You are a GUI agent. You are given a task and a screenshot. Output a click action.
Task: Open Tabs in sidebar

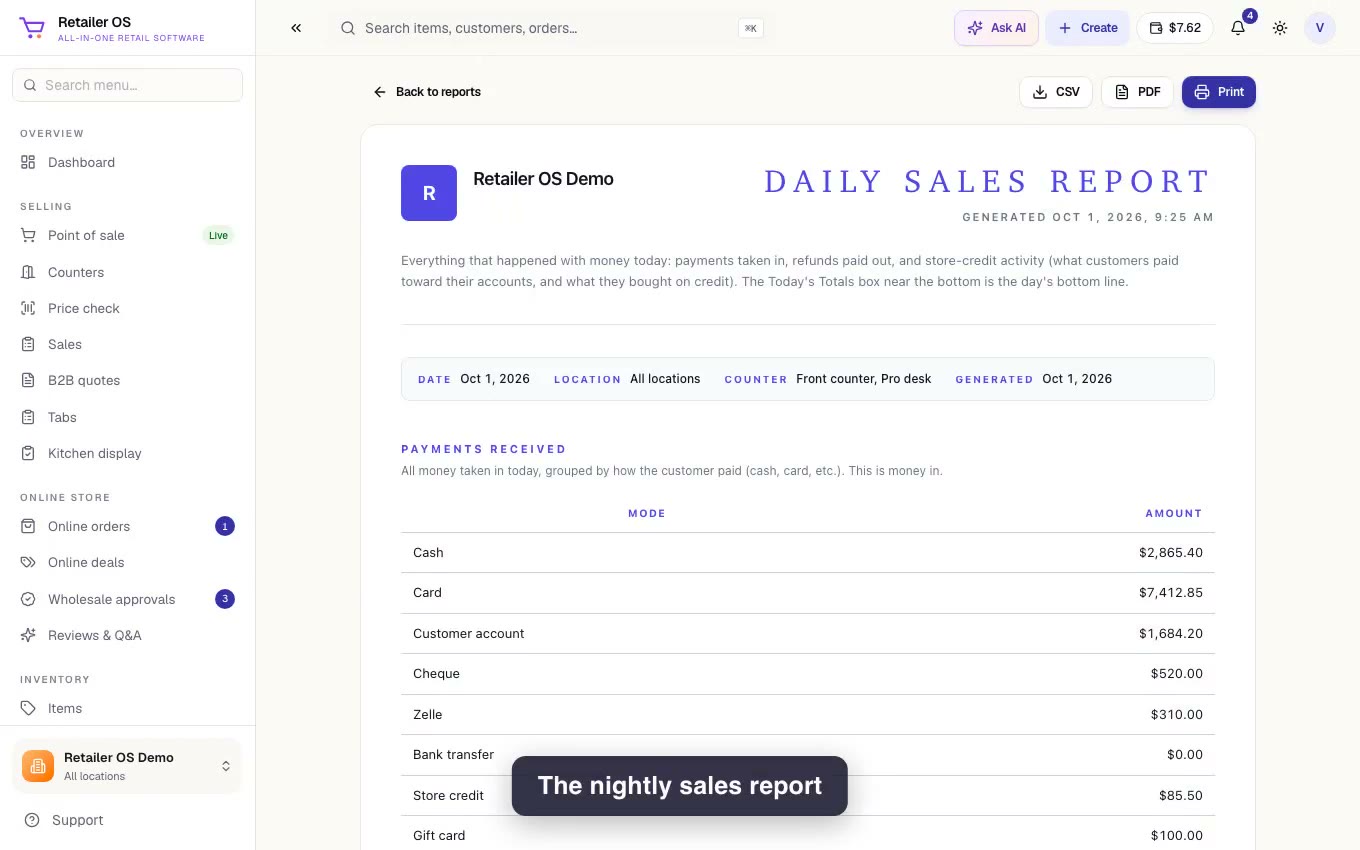[x=127, y=417]
